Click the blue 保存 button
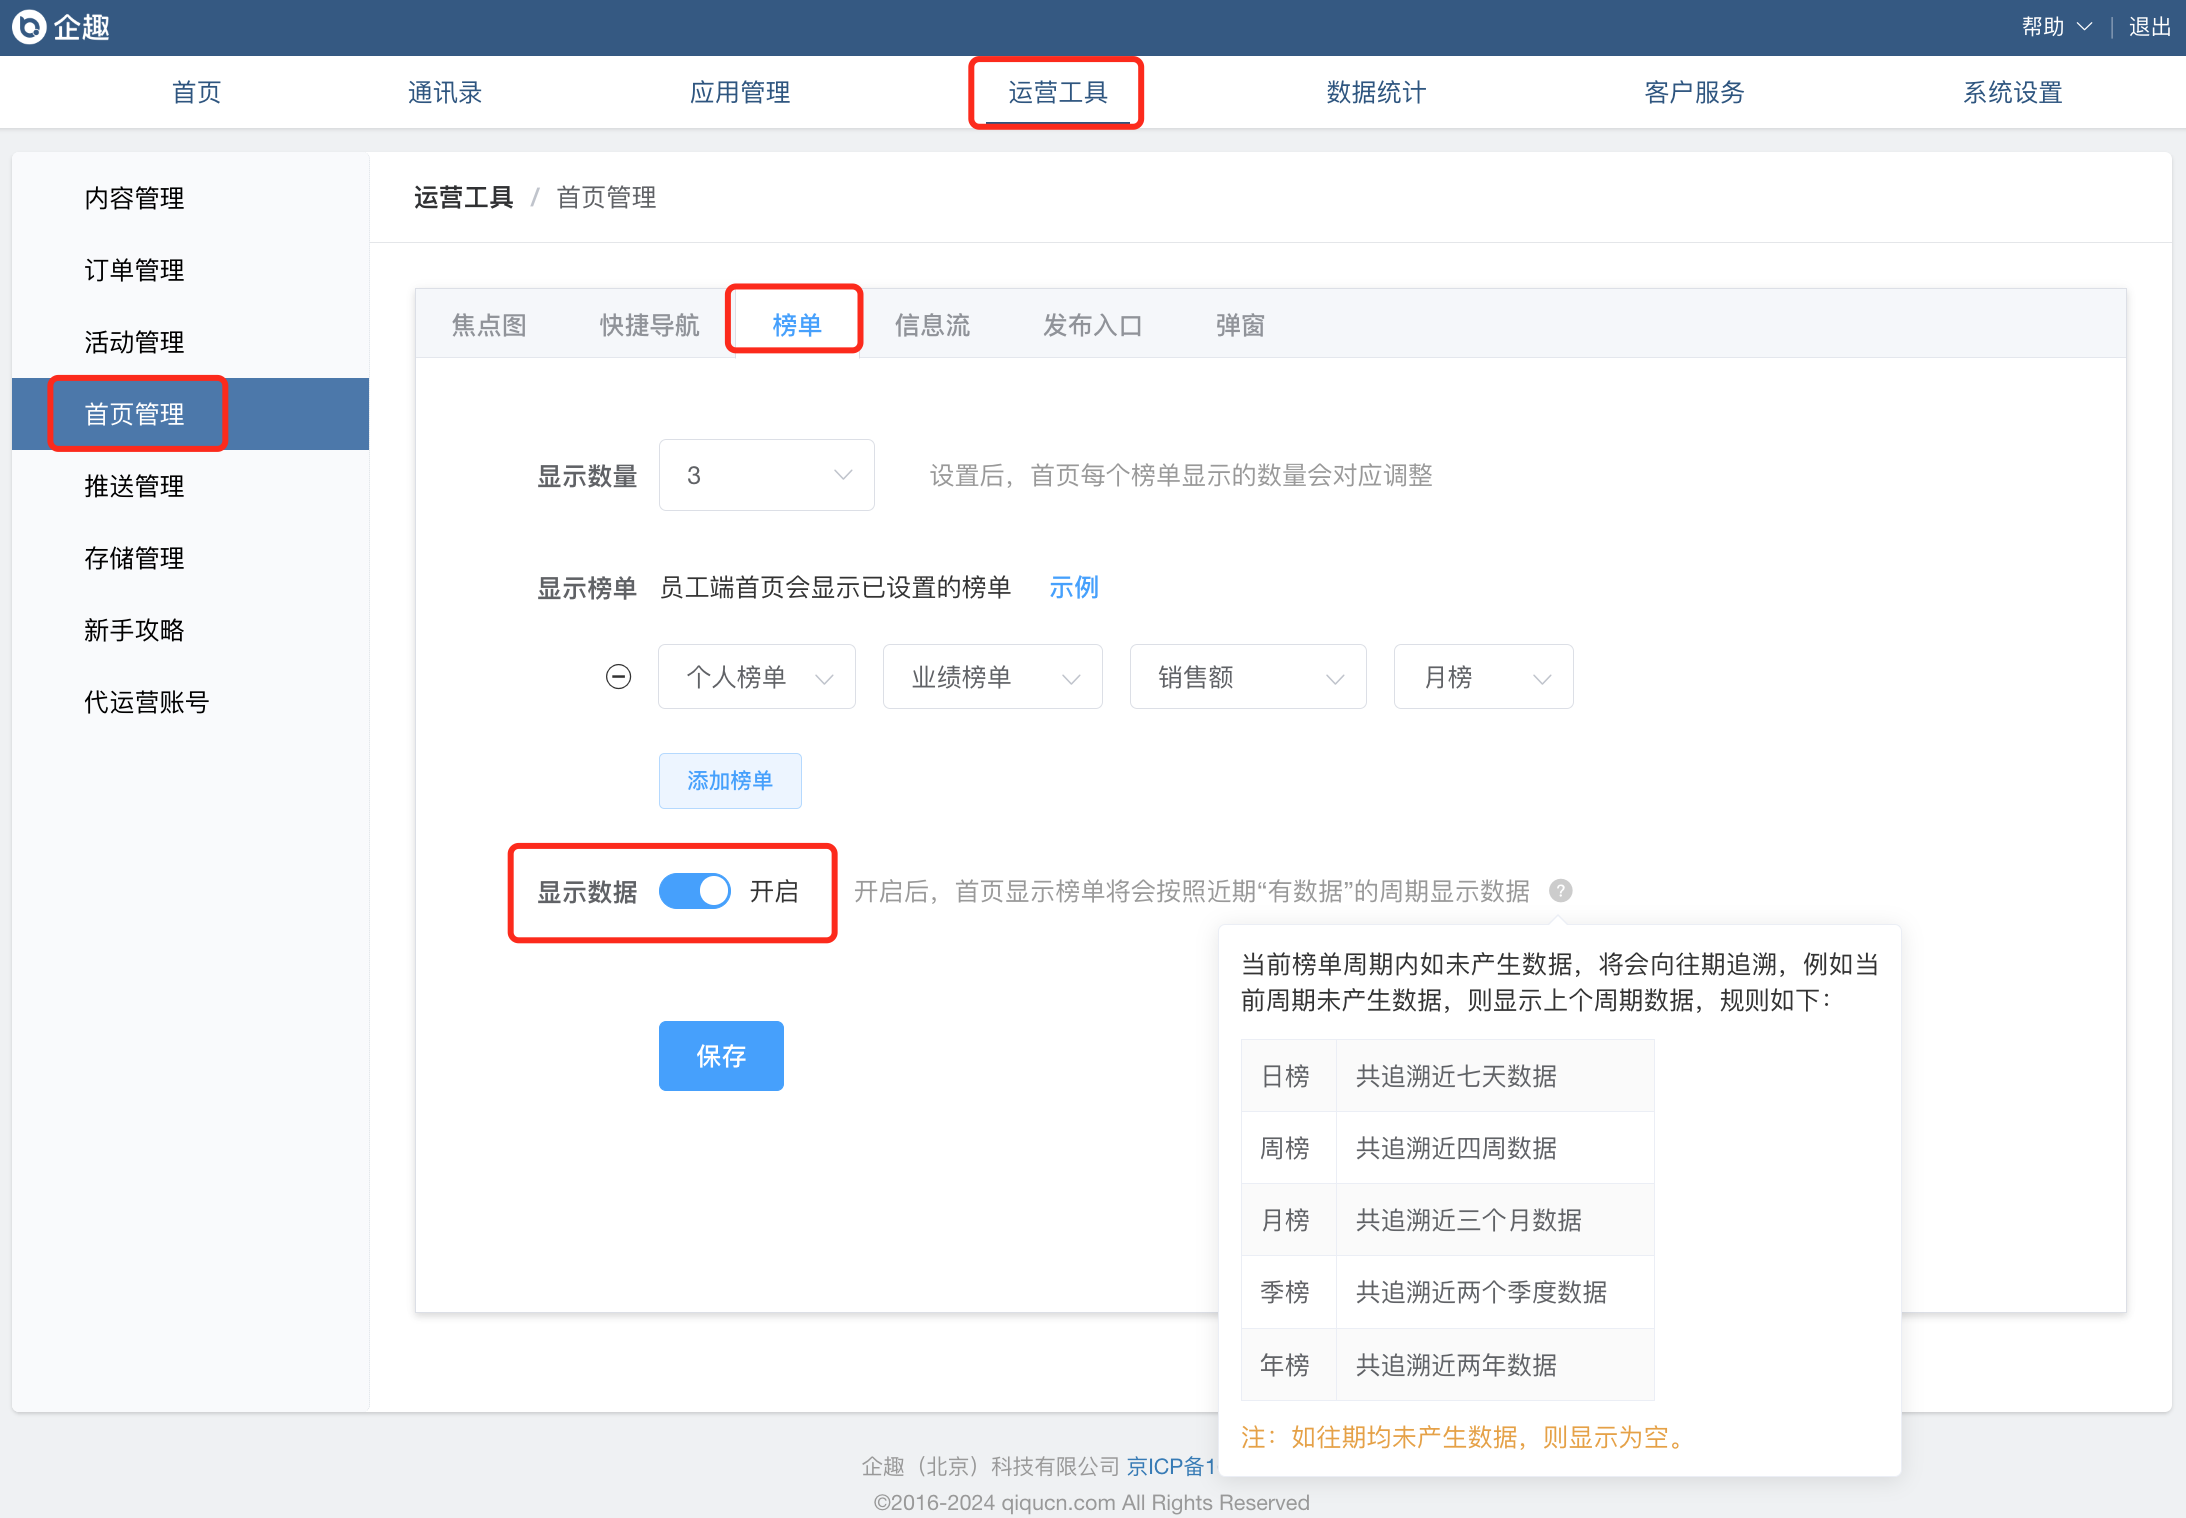 click(x=721, y=1056)
